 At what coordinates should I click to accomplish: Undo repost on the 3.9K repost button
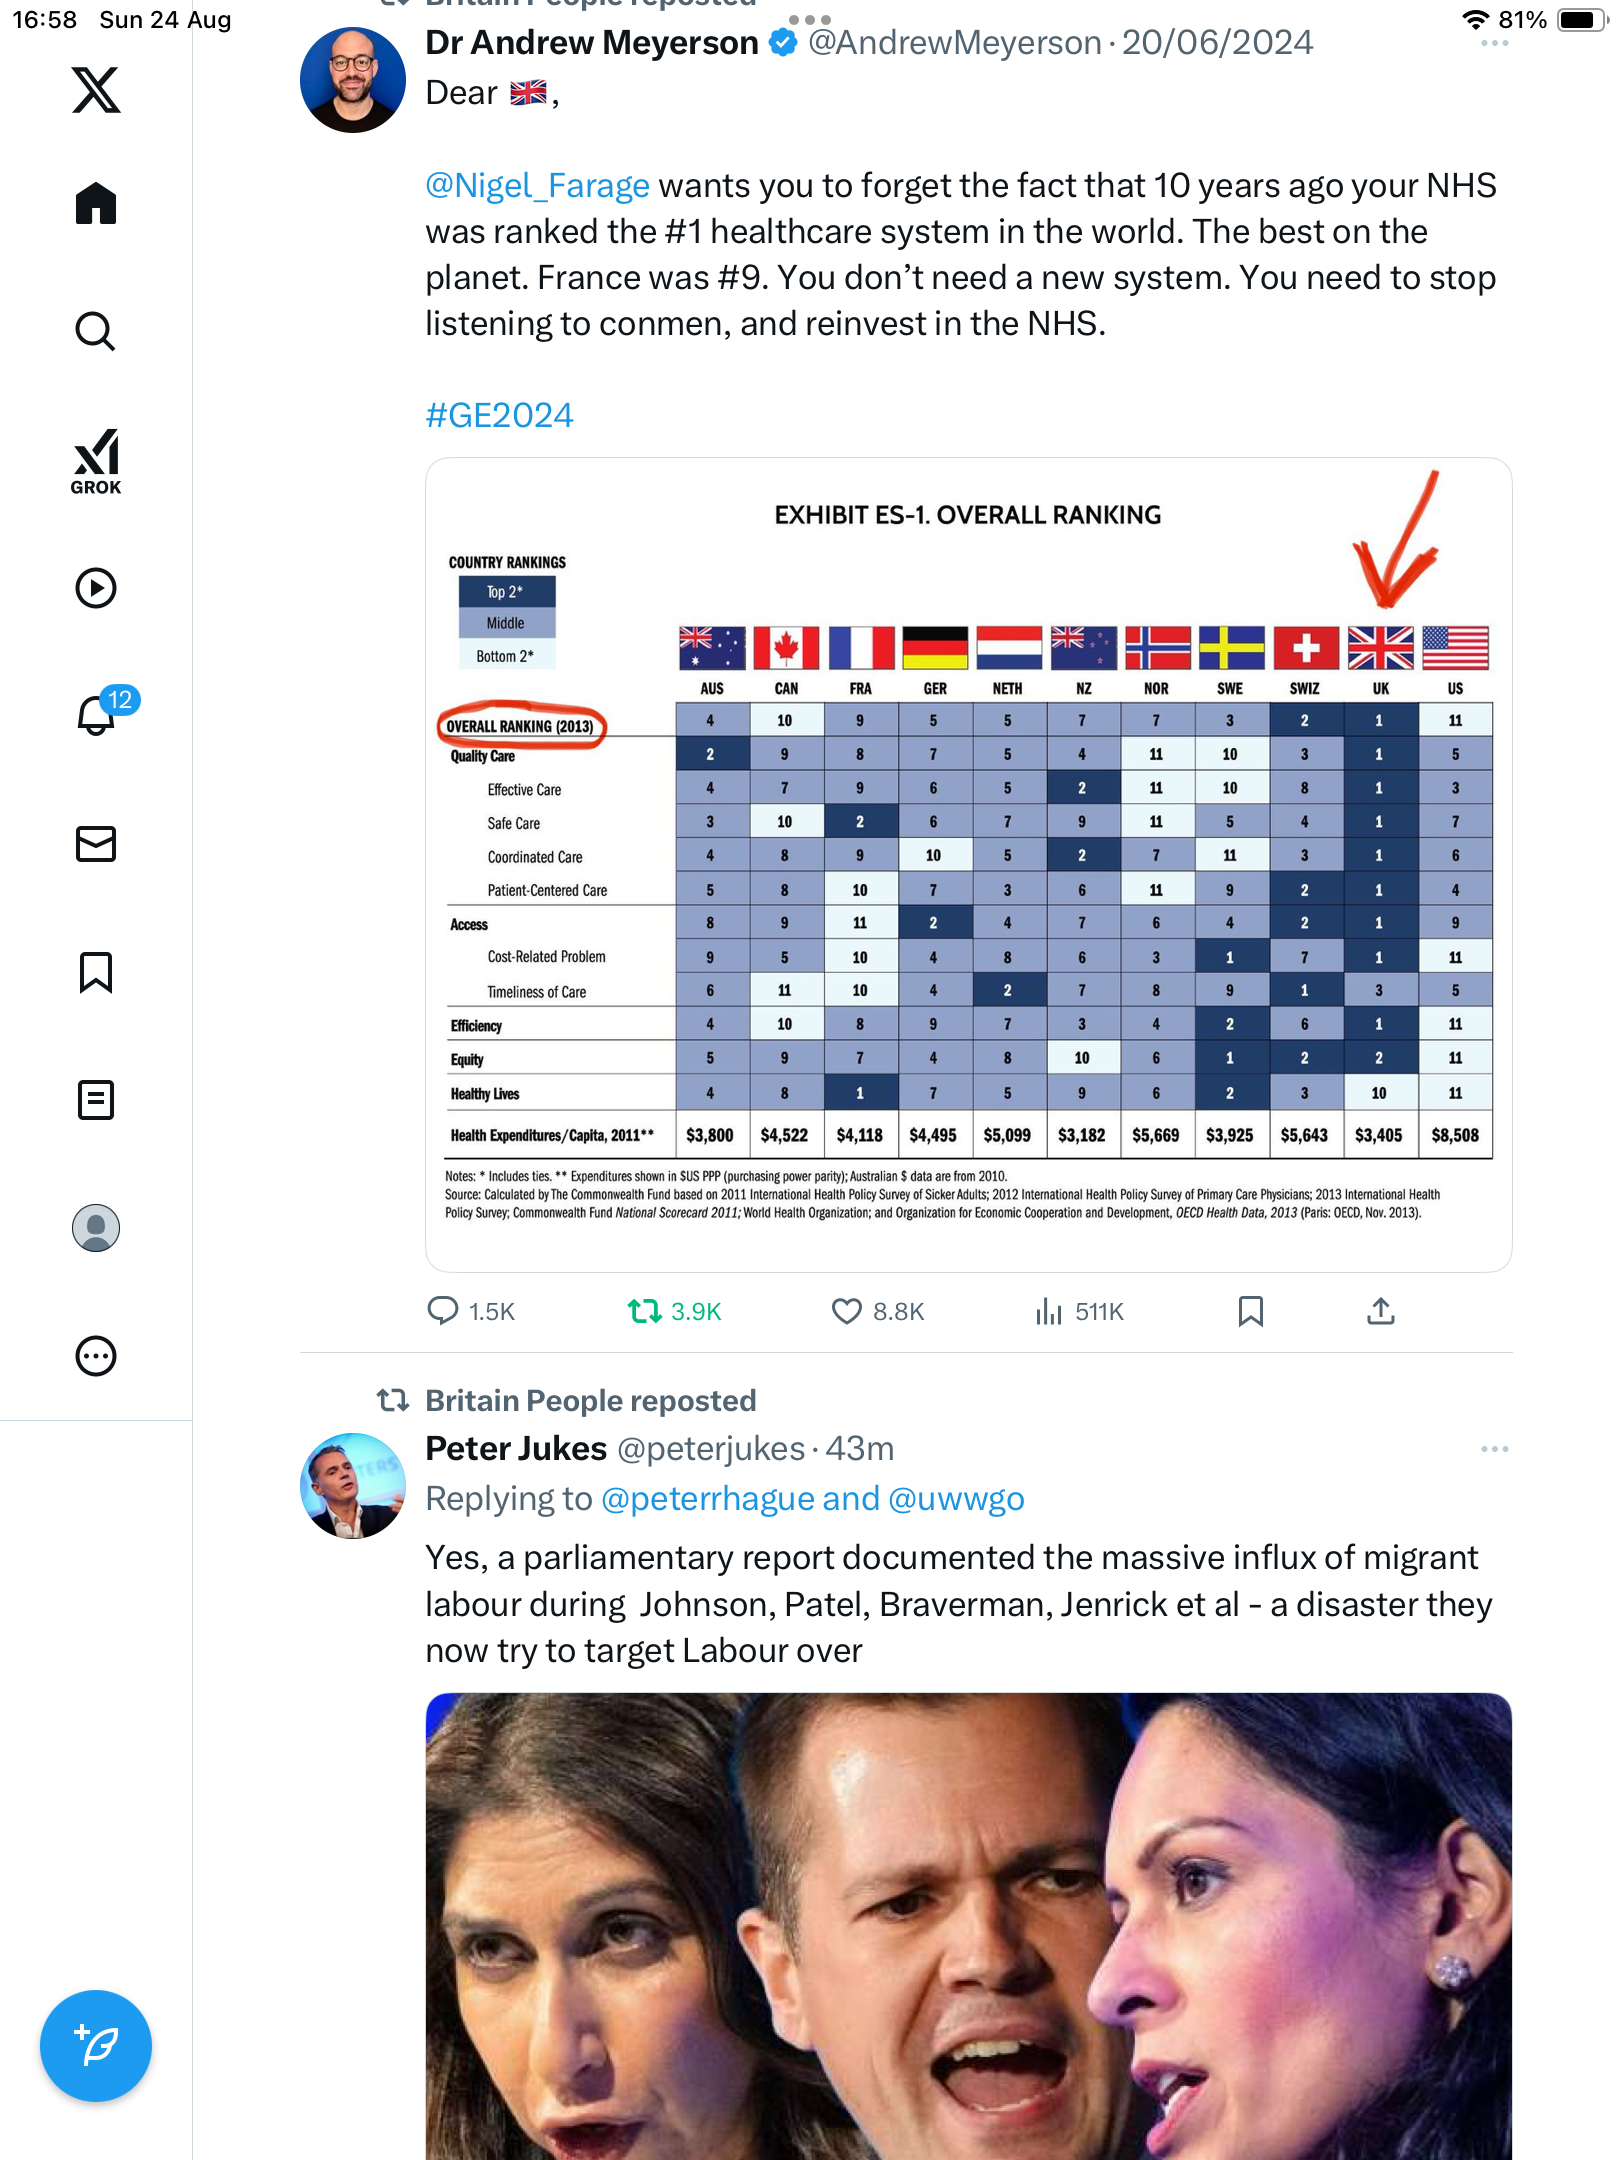pos(645,1311)
